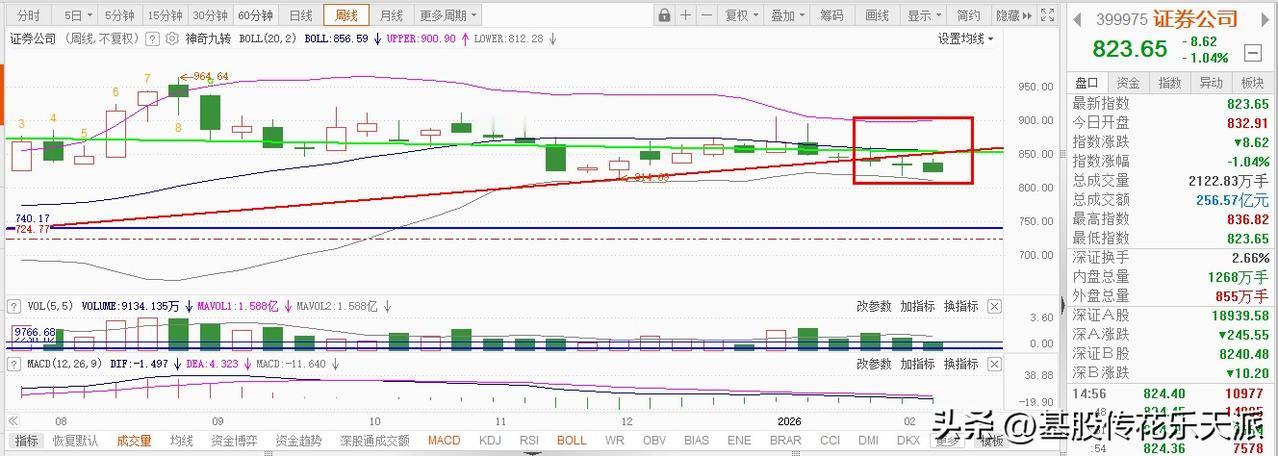
Task: Click 筹码 toolbar button
Action: click(832, 15)
